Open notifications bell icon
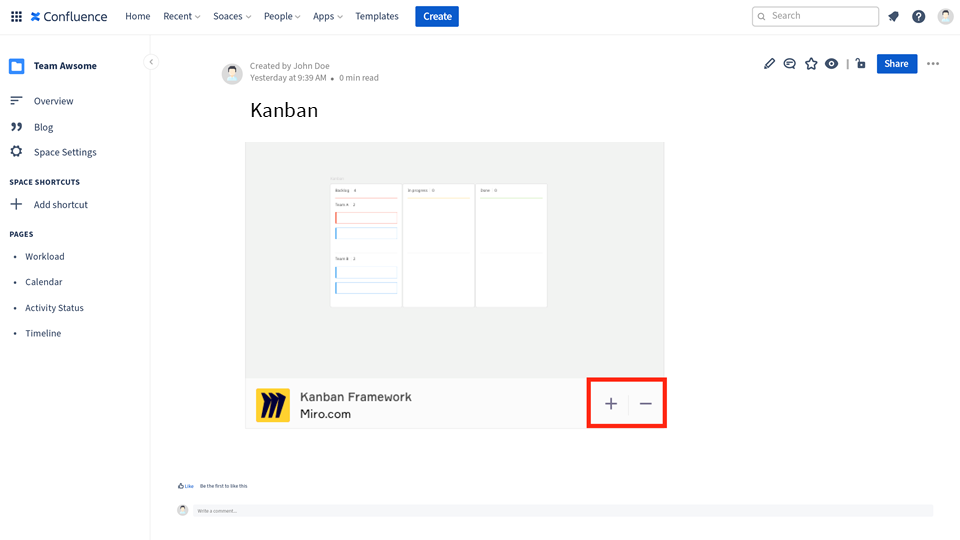Image resolution: width=960 pixels, height=540 pixels. pos(893,17)
